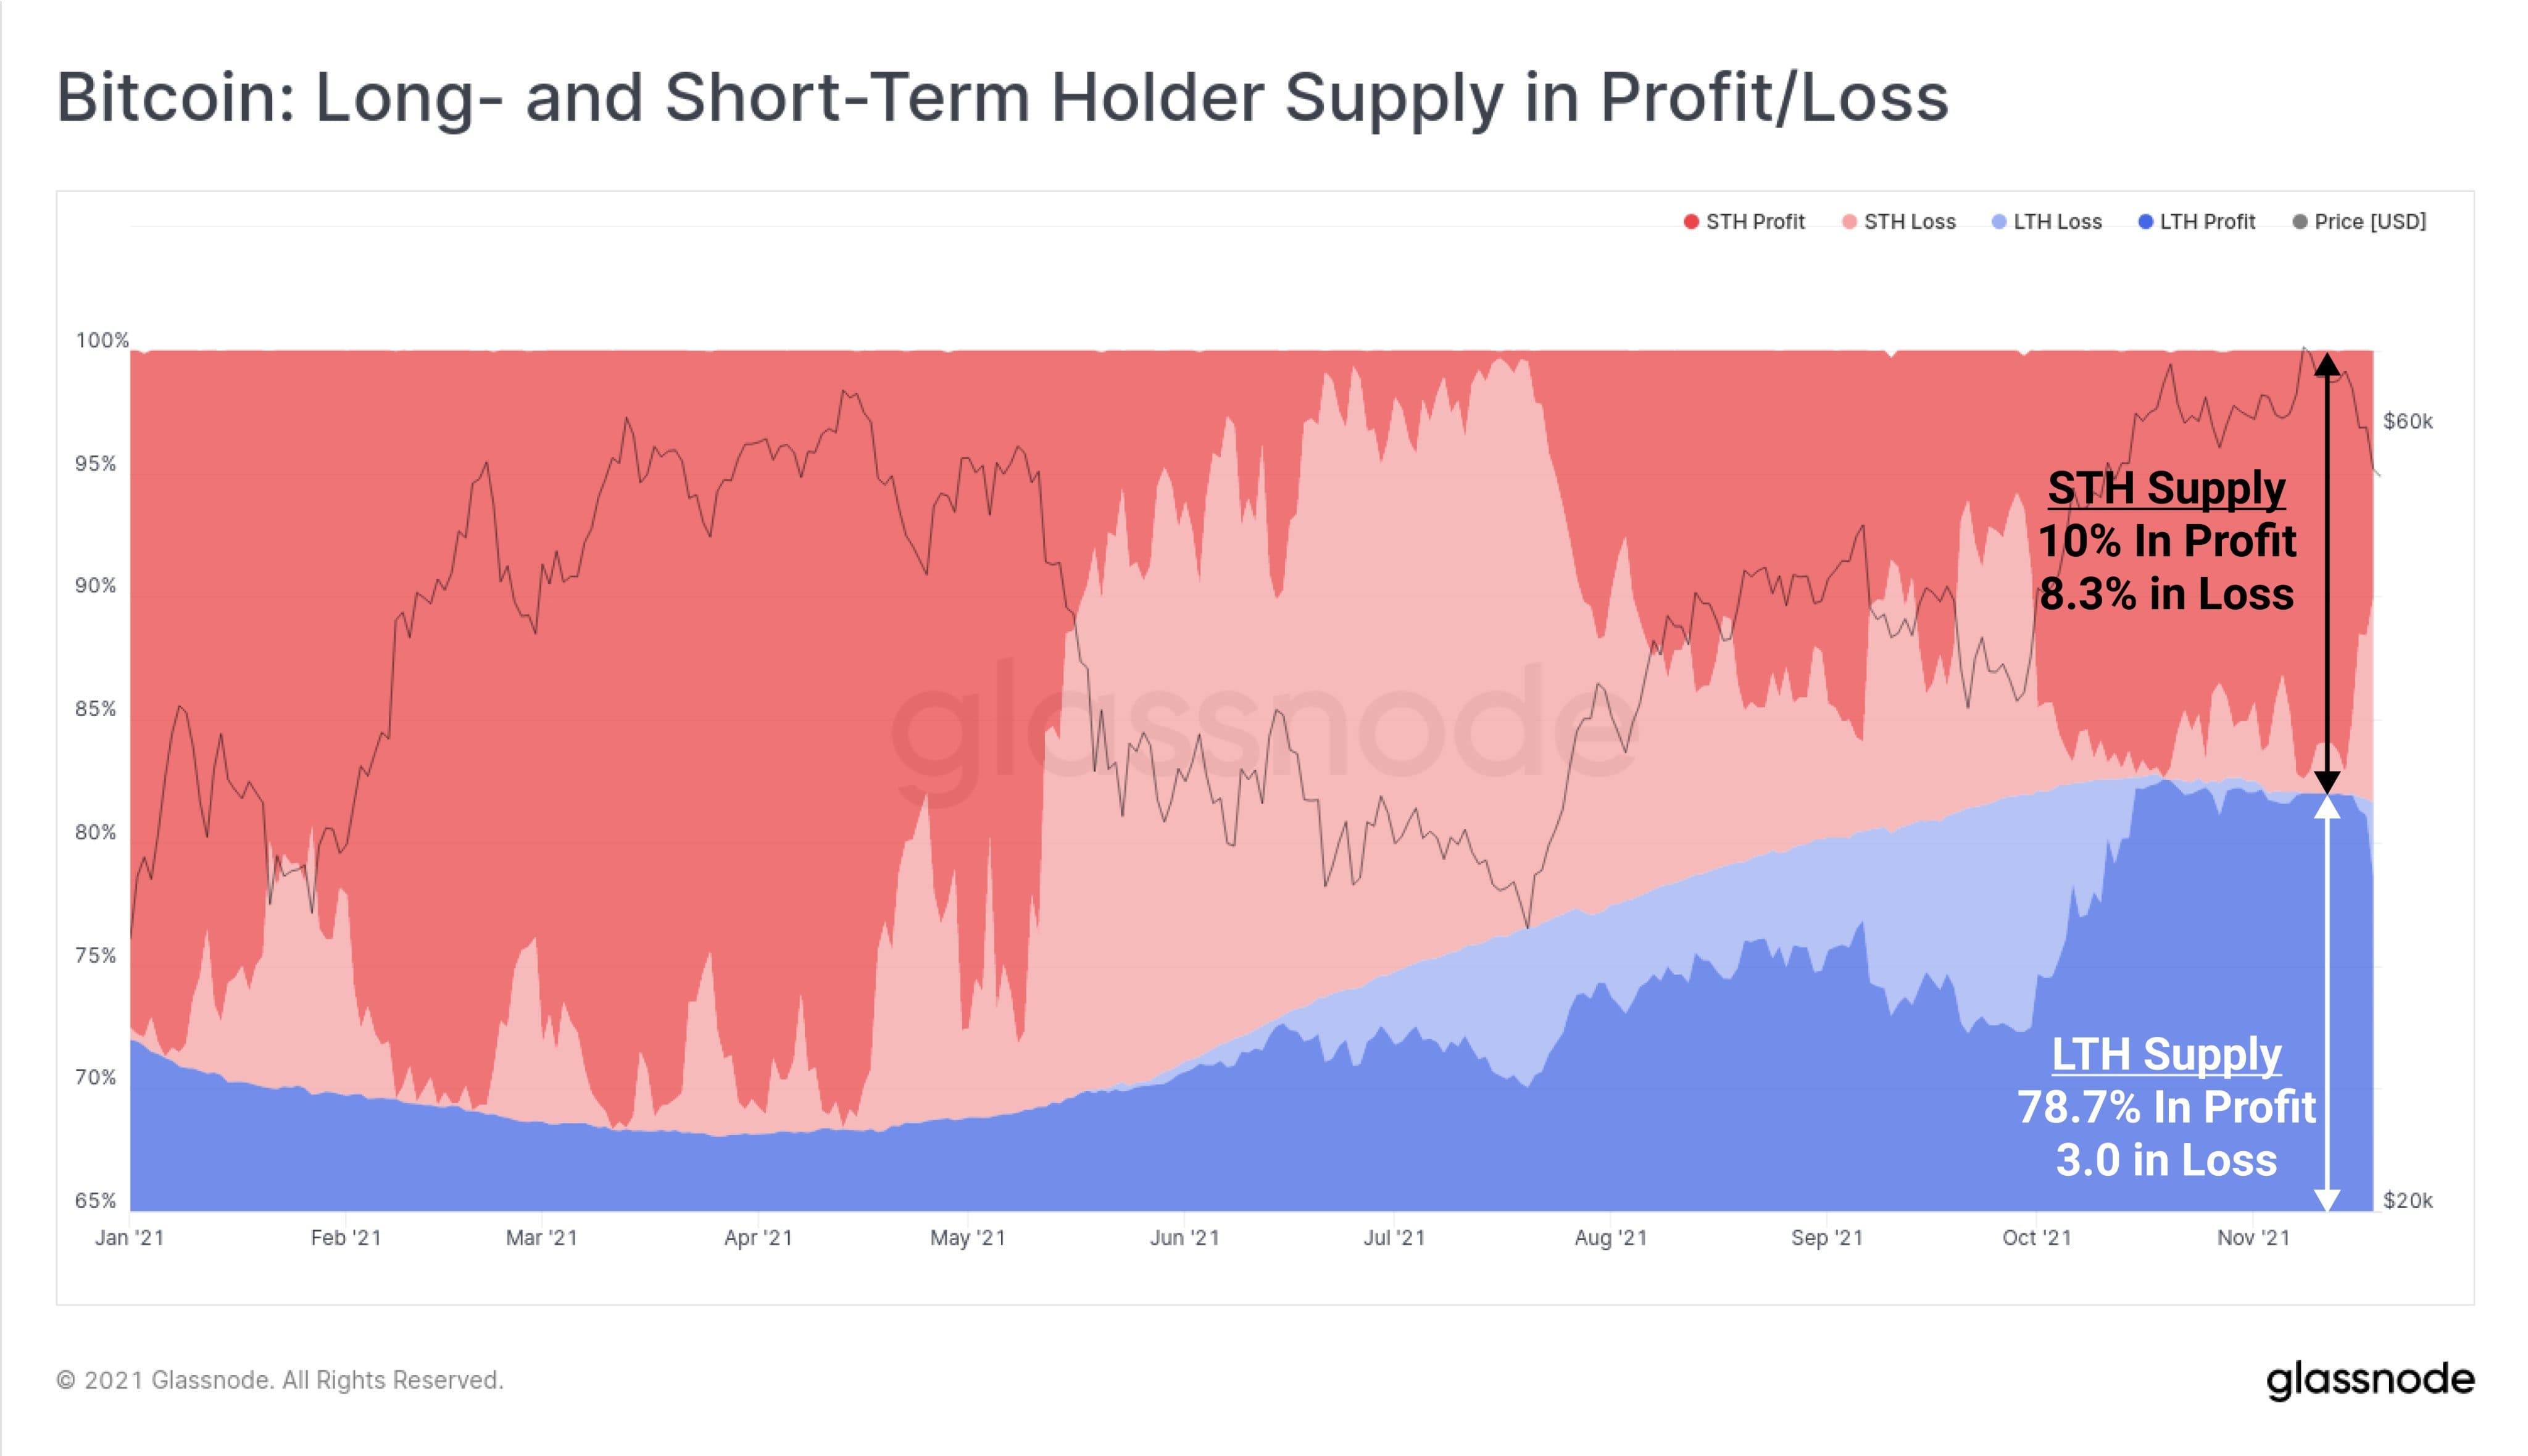This screenshot has width=2528, height=1456.
Task: Select the Nov '21 x-axis label
Action: click(2253, 1238)
